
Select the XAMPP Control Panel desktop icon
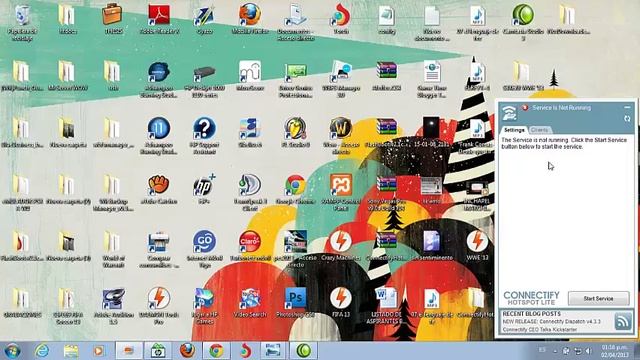(x=341, y=193)
